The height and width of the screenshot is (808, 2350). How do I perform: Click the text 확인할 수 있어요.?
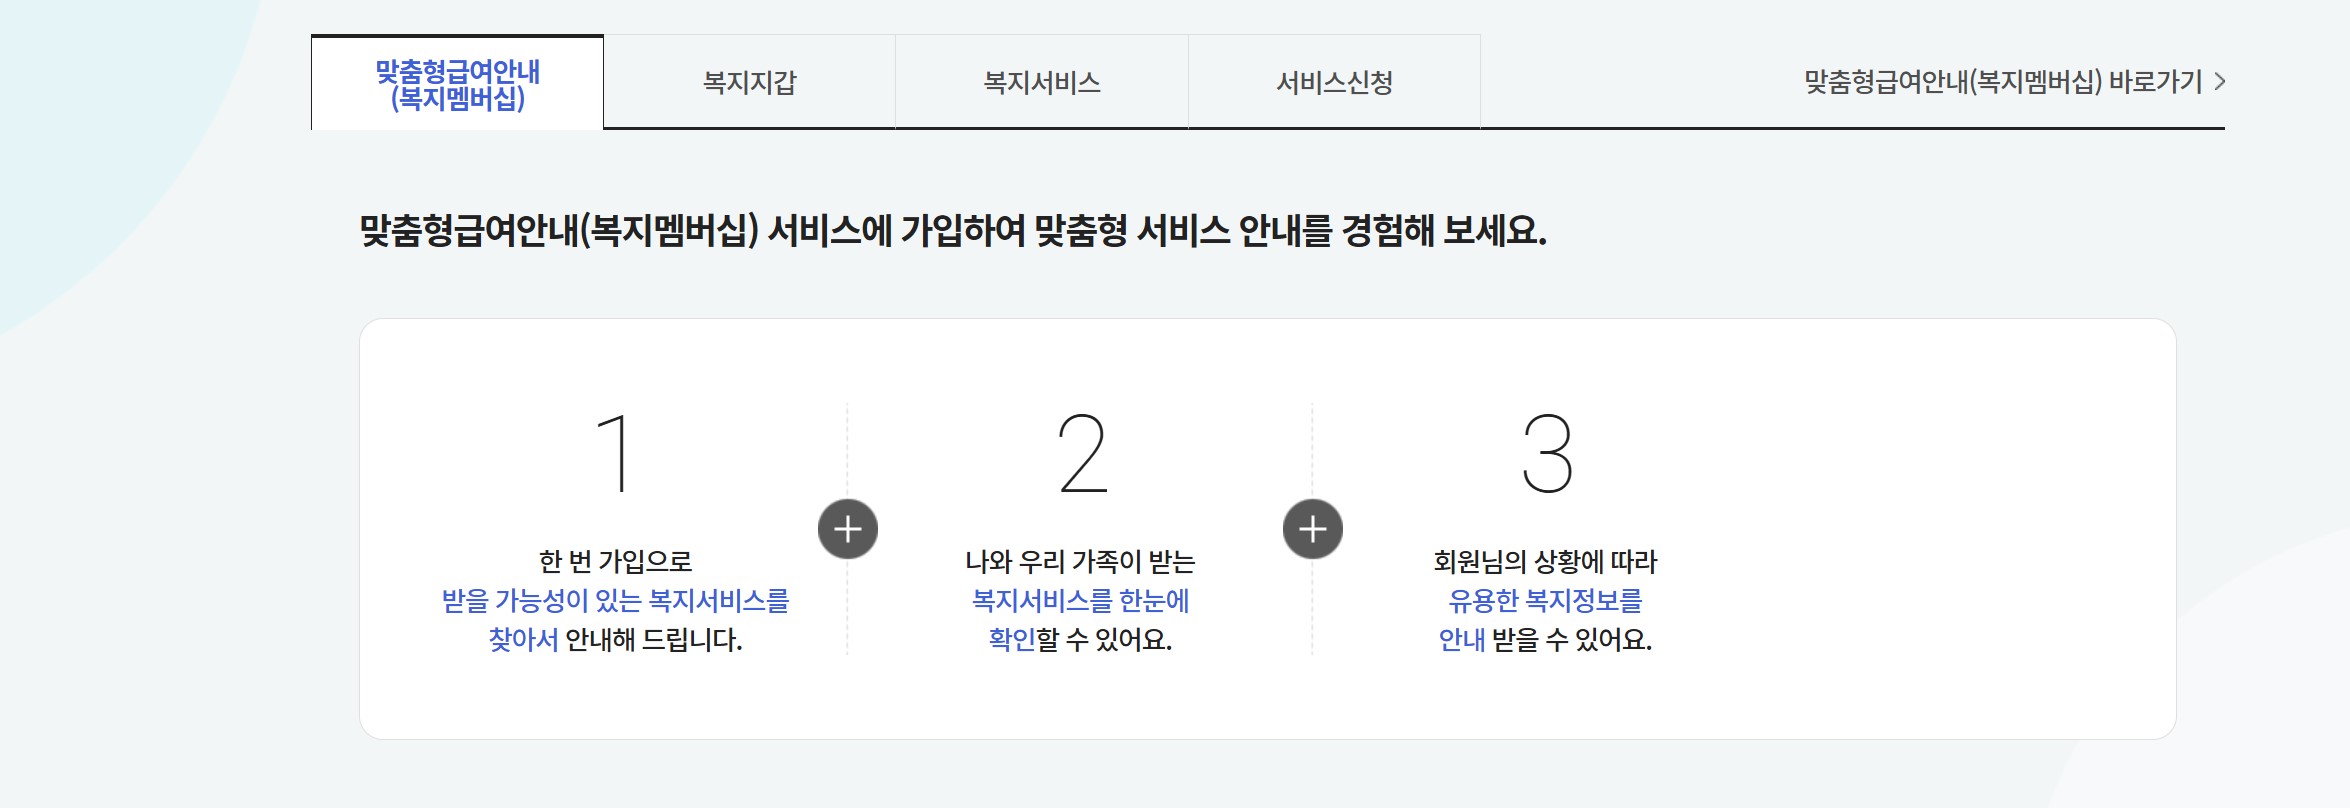(x=1080, y=640)
